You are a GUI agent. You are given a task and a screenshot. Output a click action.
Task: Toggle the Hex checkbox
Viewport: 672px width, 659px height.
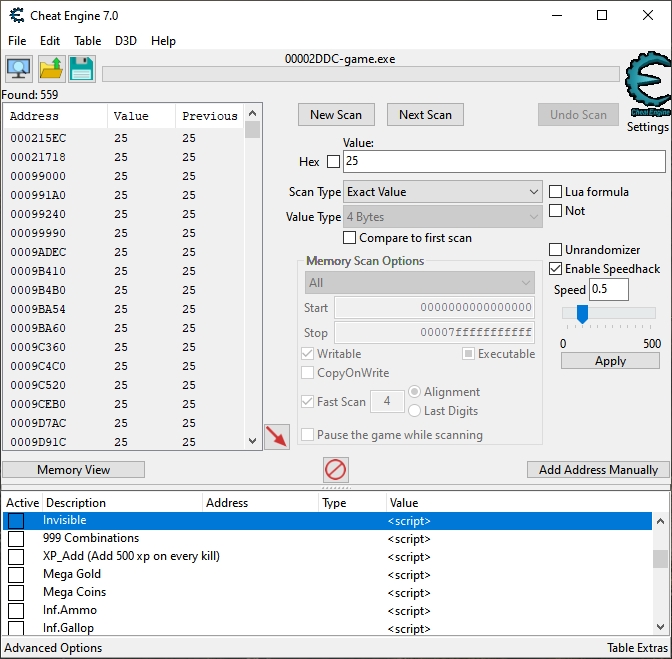(x=333, y=162)
